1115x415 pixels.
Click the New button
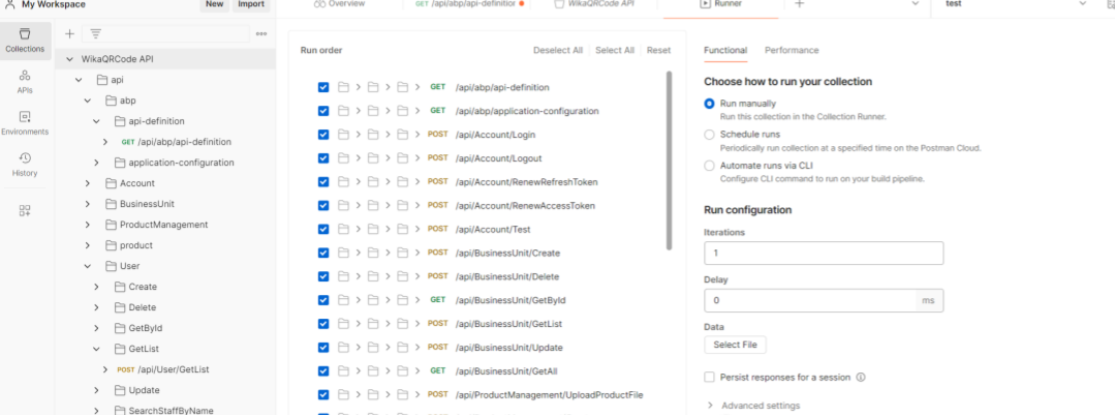click(x=215, y=5)
